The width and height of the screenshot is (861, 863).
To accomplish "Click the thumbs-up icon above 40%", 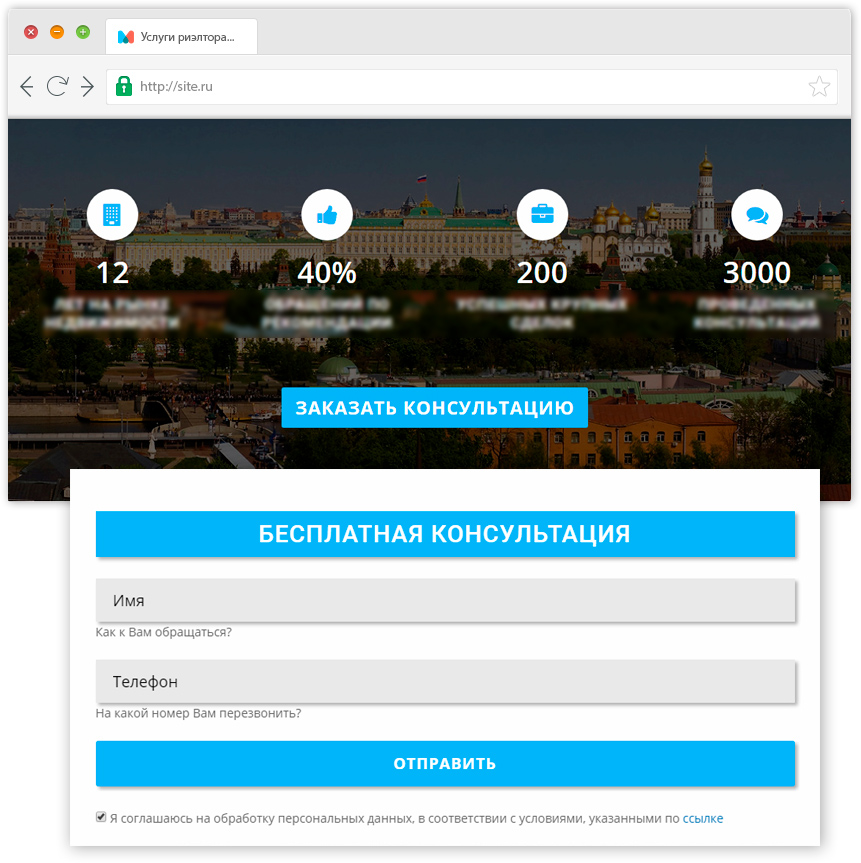I will pyautogui.click(x=327, y=214).
